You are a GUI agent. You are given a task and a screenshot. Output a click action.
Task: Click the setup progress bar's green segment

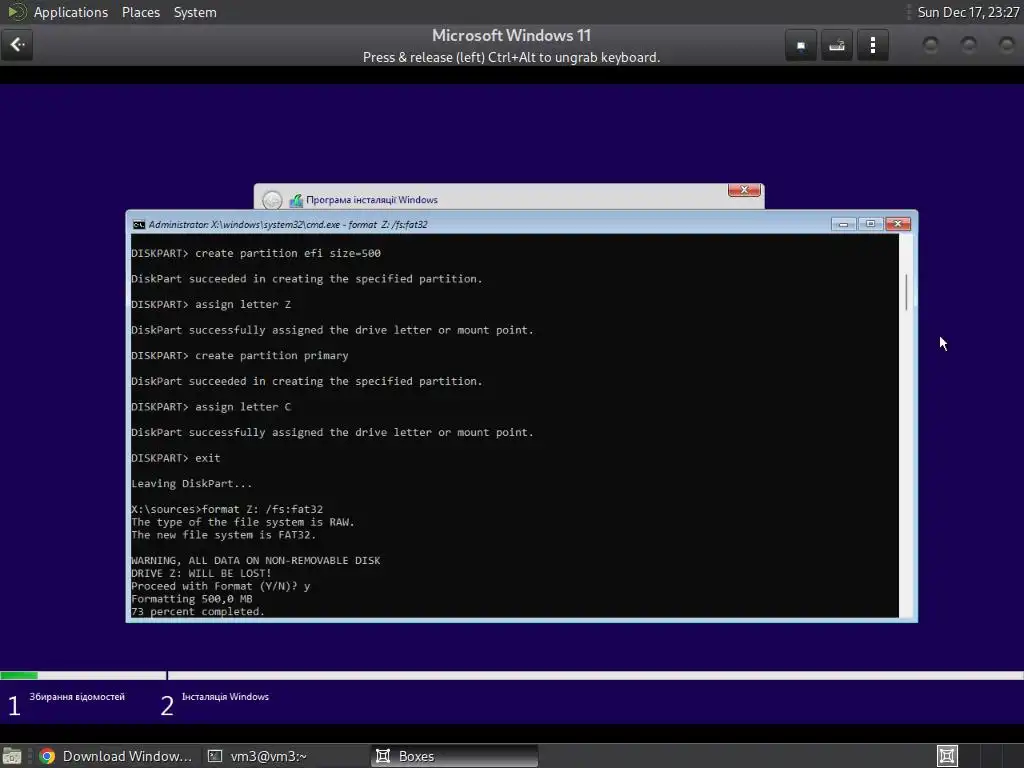(19, 675)
